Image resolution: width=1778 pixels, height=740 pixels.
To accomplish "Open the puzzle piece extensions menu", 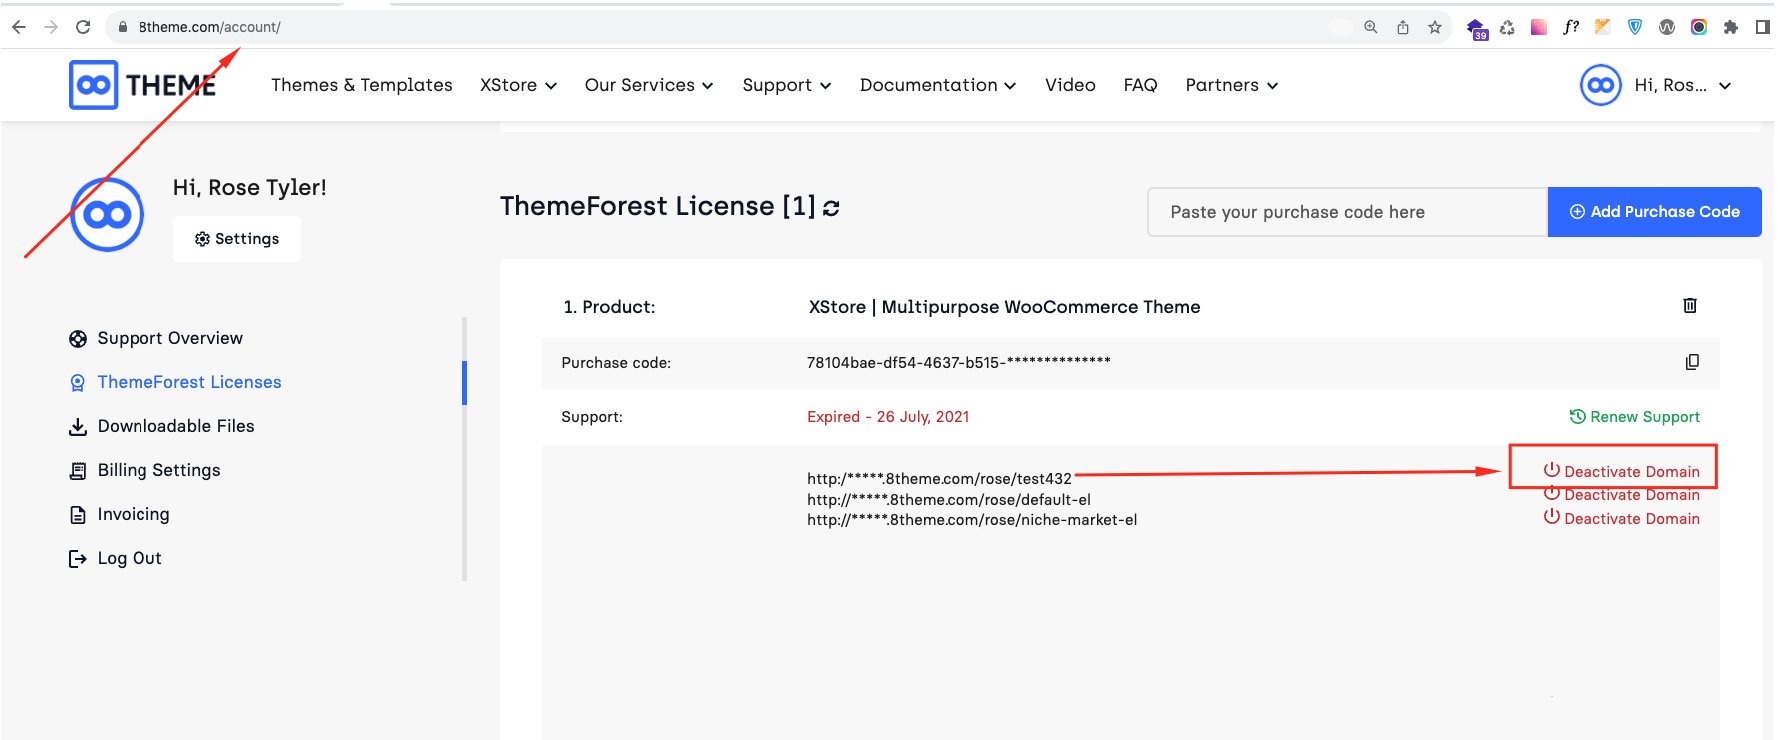I will point(1731,27).
